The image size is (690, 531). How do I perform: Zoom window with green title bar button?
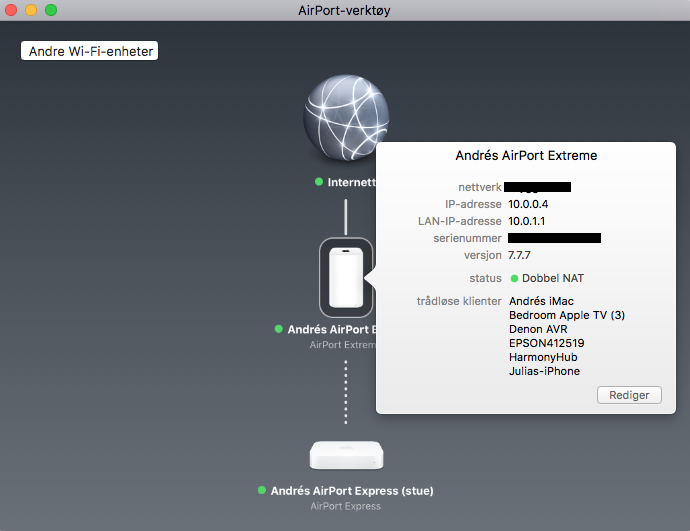(51, 10)
